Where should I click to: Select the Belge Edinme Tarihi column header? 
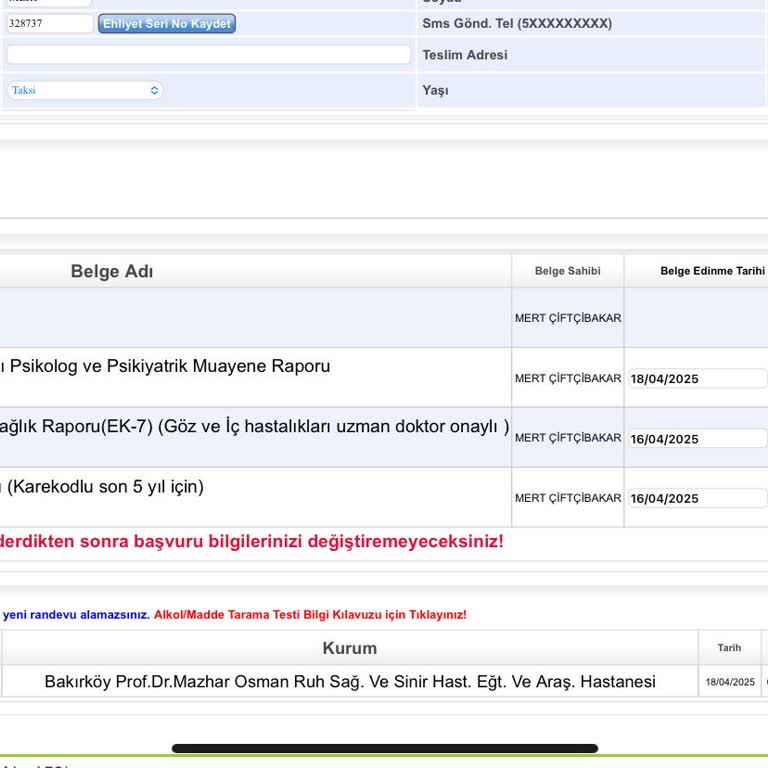pyautogui.click(x=711, y=271)
